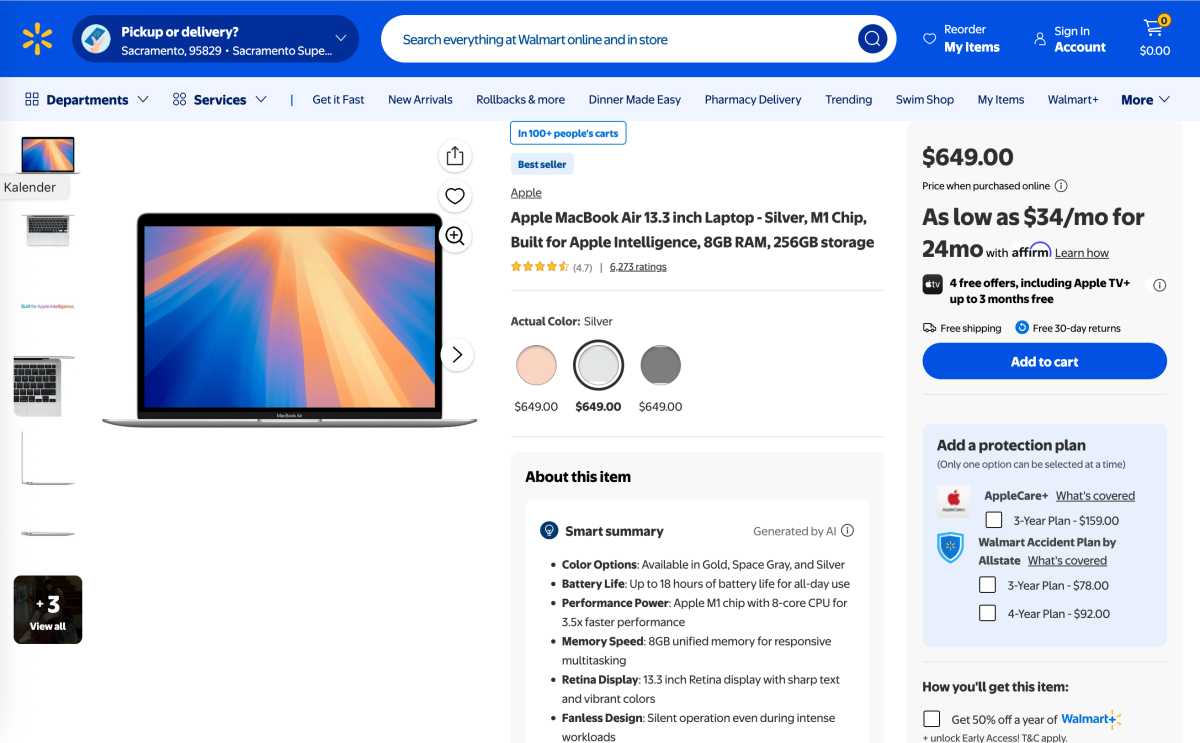Show next product image arrow
Viewport: 1200px width, 743px height.
tap(457, 354)
